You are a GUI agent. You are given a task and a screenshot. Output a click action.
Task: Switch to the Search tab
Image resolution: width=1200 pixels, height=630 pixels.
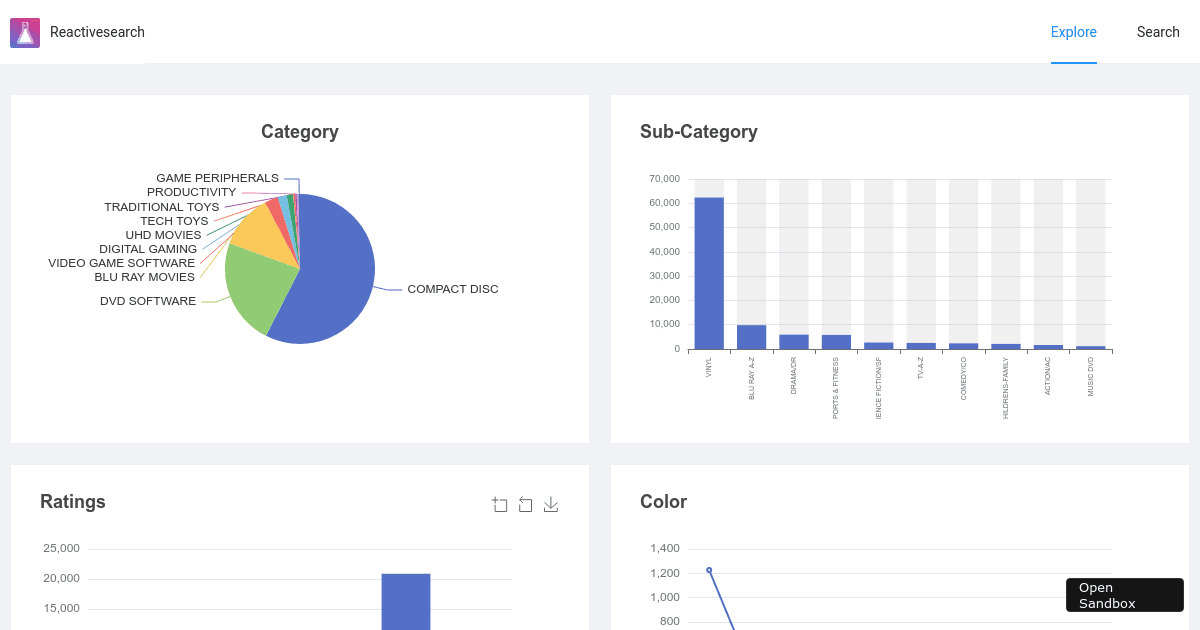[x=1158, y=31]
